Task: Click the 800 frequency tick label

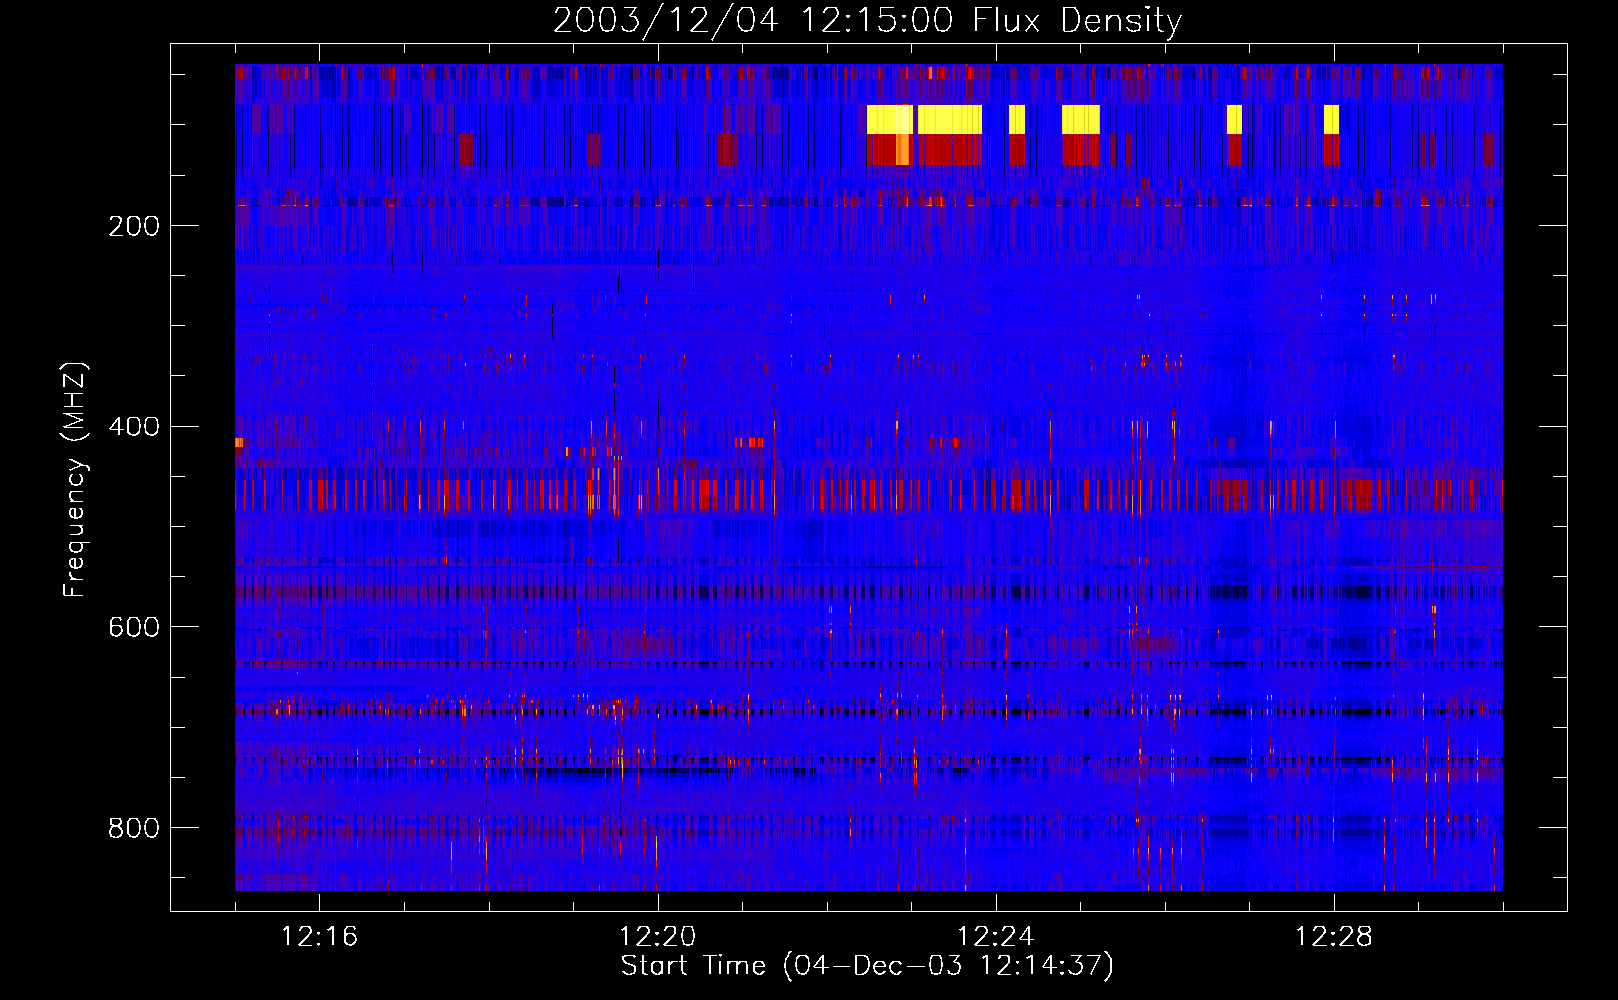Action: click(134, 828)
